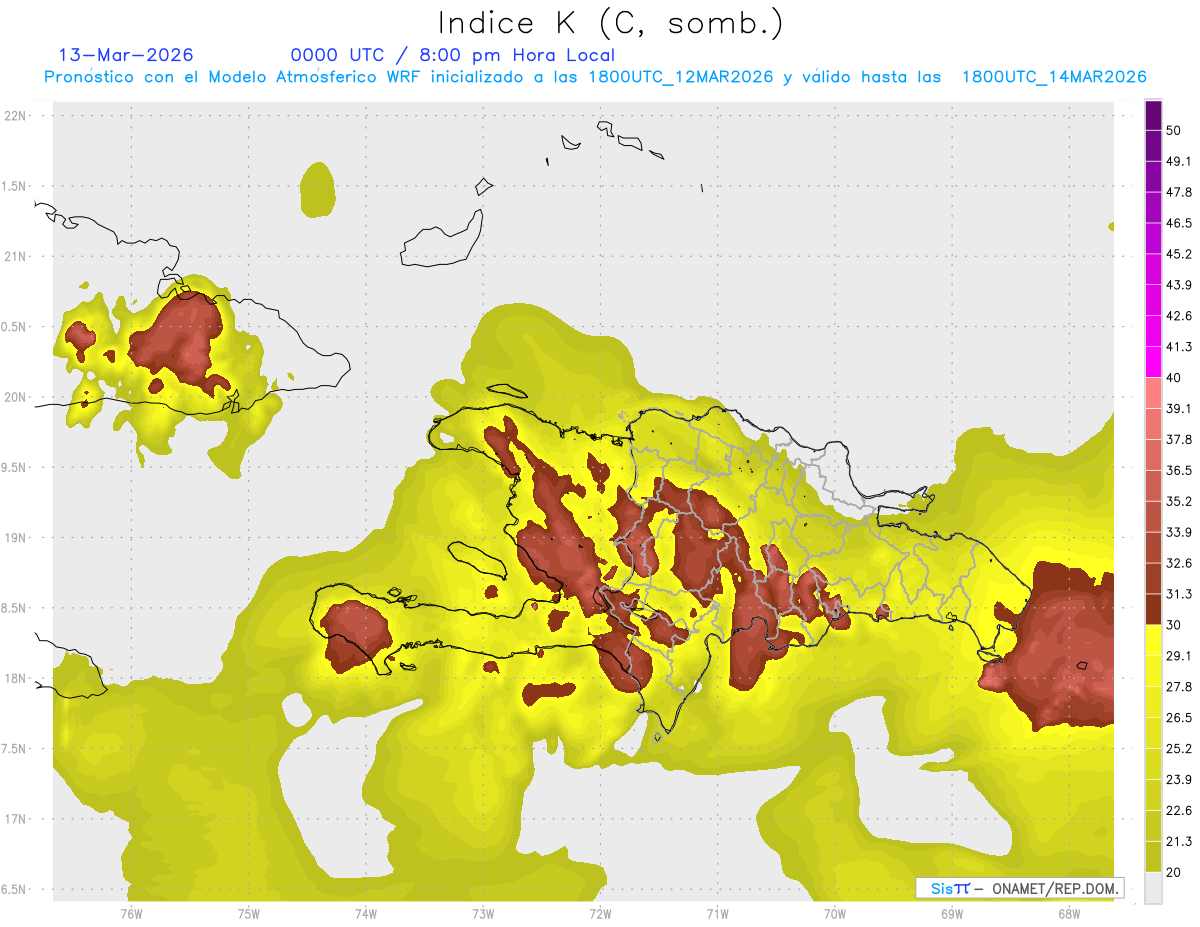Click the color bar label '42.6'
The height and width of the screenshot is (927, 1200).
1179,316
